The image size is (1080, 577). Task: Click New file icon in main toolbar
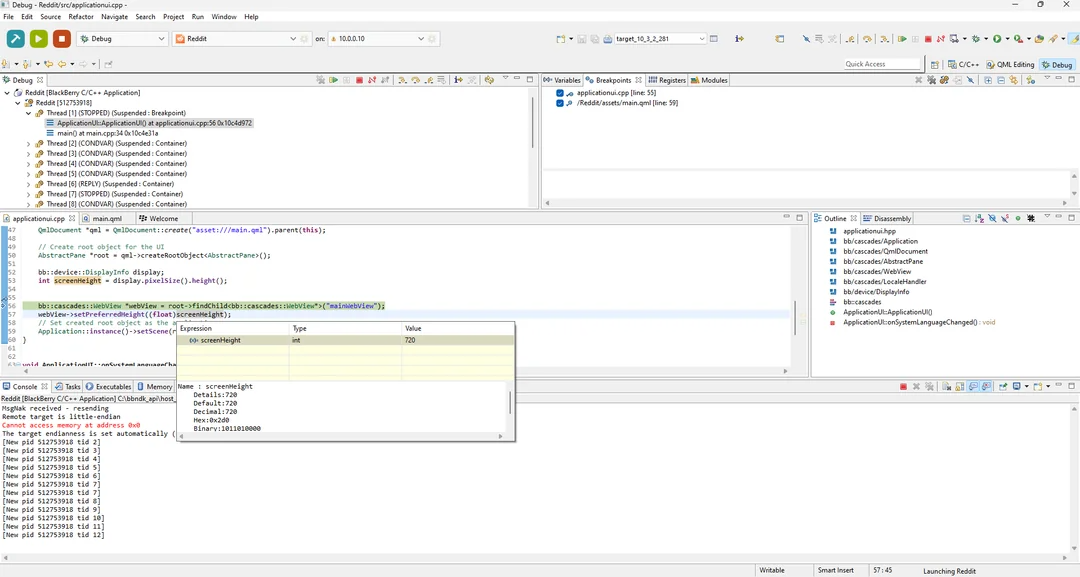coord(561,39)
